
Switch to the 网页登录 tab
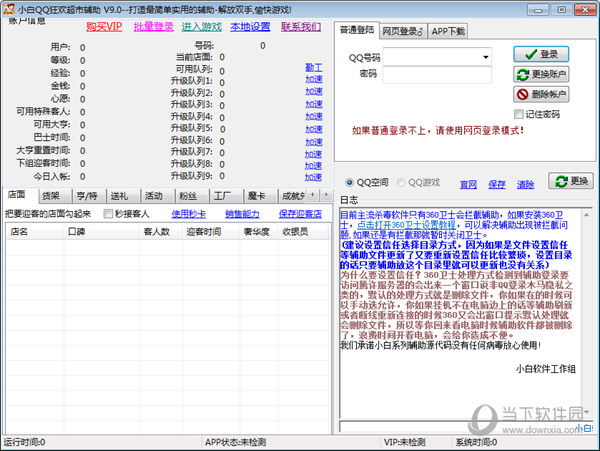(403, 31)
